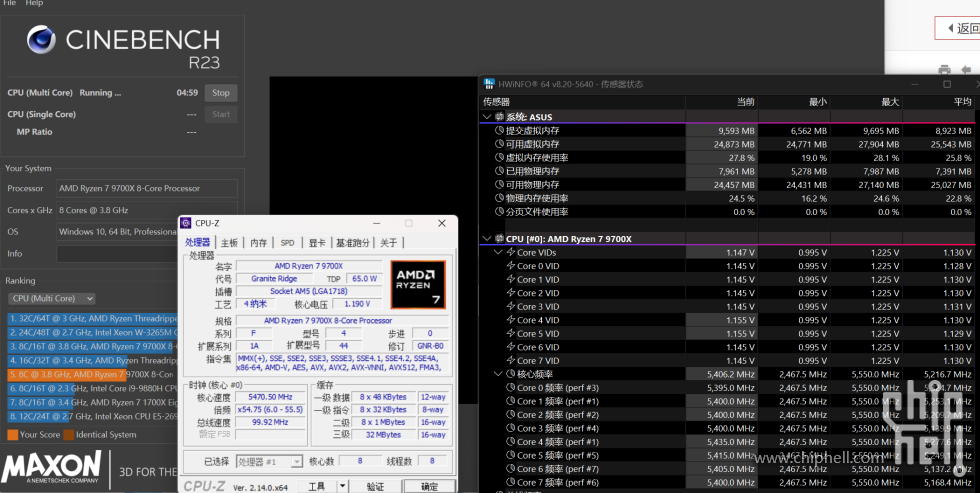
Task: Click the lightning icon beside Core 2 VID
Action: (511, 292)
